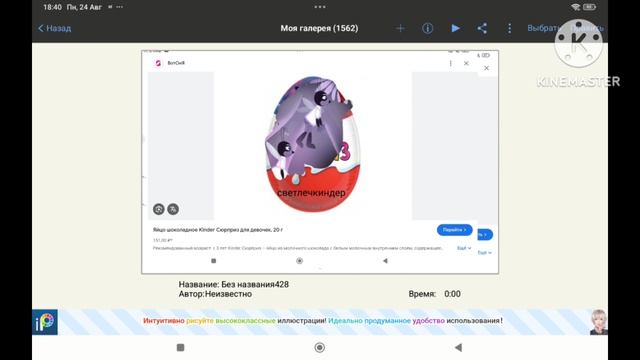Go back with the Назад button
Viewport: 640px width, 360px height.
click(x=55, y=28)
